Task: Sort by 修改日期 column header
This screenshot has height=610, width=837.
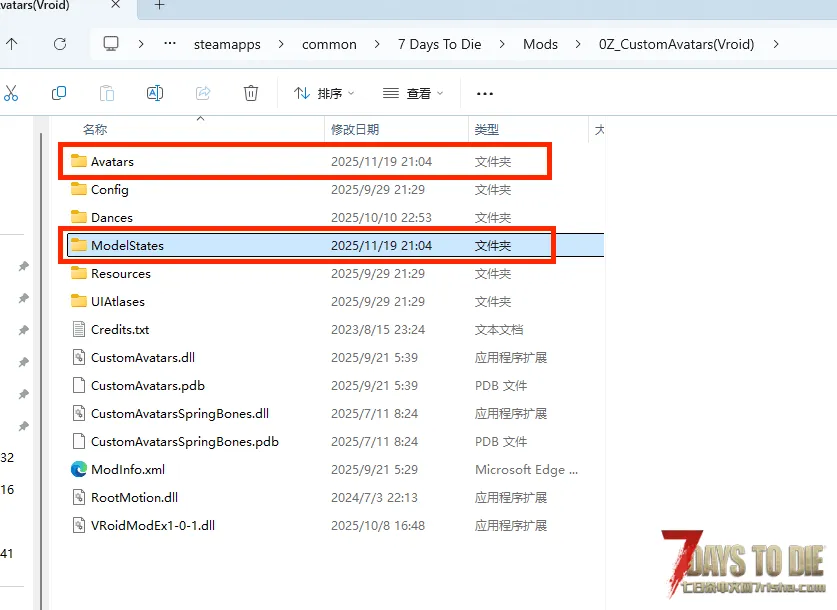Action: coord(355,130)
